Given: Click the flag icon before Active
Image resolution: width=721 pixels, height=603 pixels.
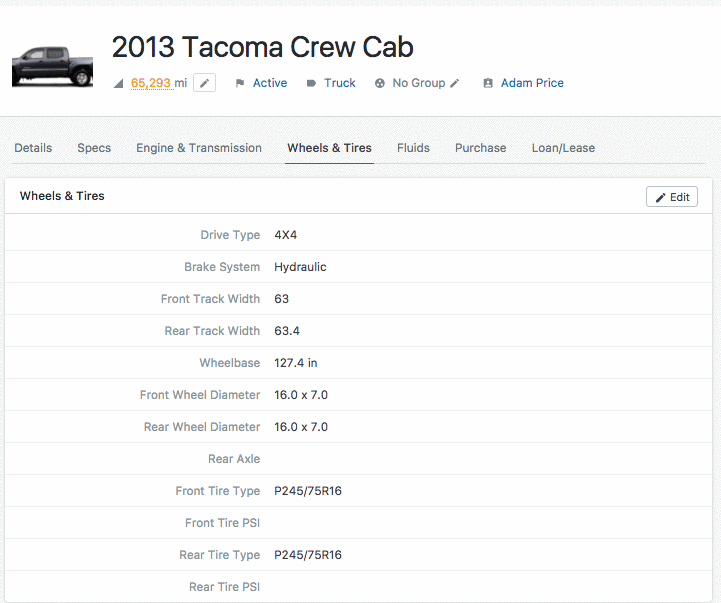Looking at the screenshot, I should pos(240,84).
